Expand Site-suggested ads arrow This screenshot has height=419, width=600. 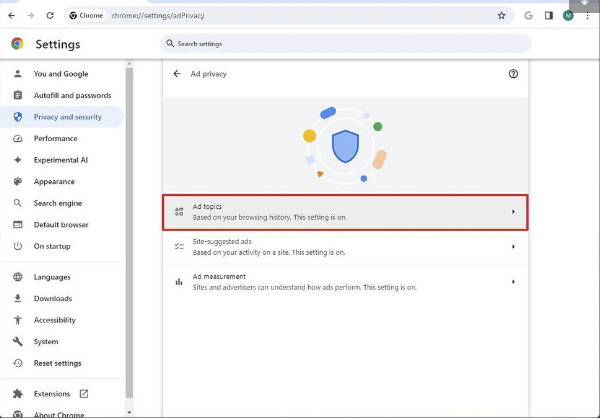pos(513,247)
